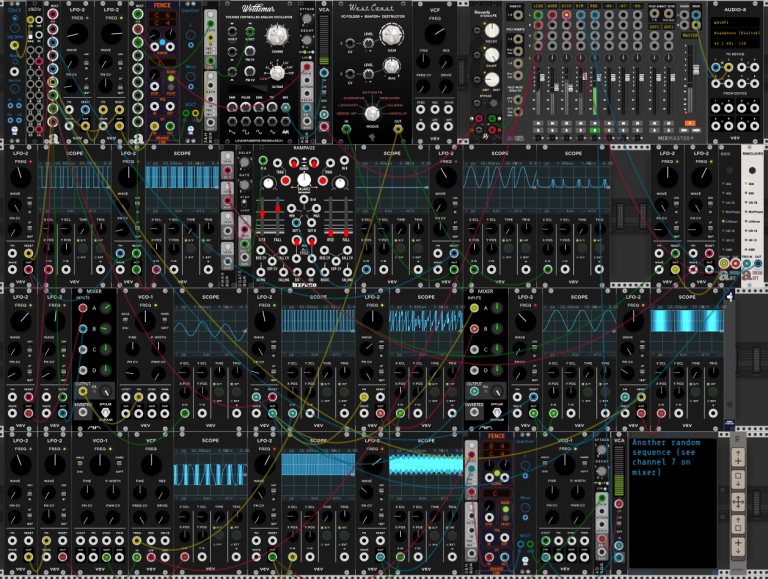Viewport: 768px width, 579px height.
Task: Click the BIAS knob on West Coast module
Action: tap(391, 66)
